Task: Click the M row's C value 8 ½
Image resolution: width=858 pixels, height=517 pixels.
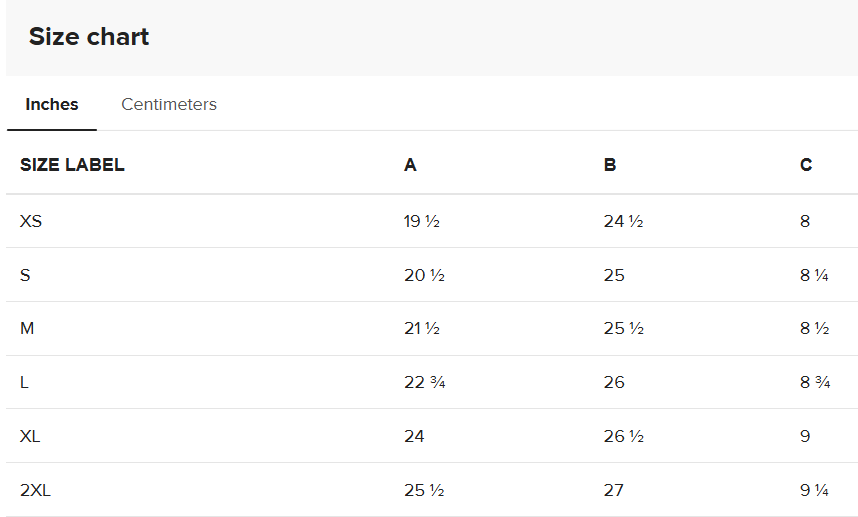Action: point(814,328)
